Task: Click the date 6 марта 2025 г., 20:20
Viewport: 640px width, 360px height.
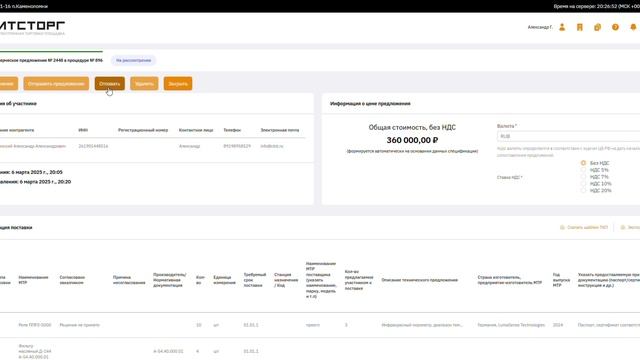Action: click(x=45, y=182)
